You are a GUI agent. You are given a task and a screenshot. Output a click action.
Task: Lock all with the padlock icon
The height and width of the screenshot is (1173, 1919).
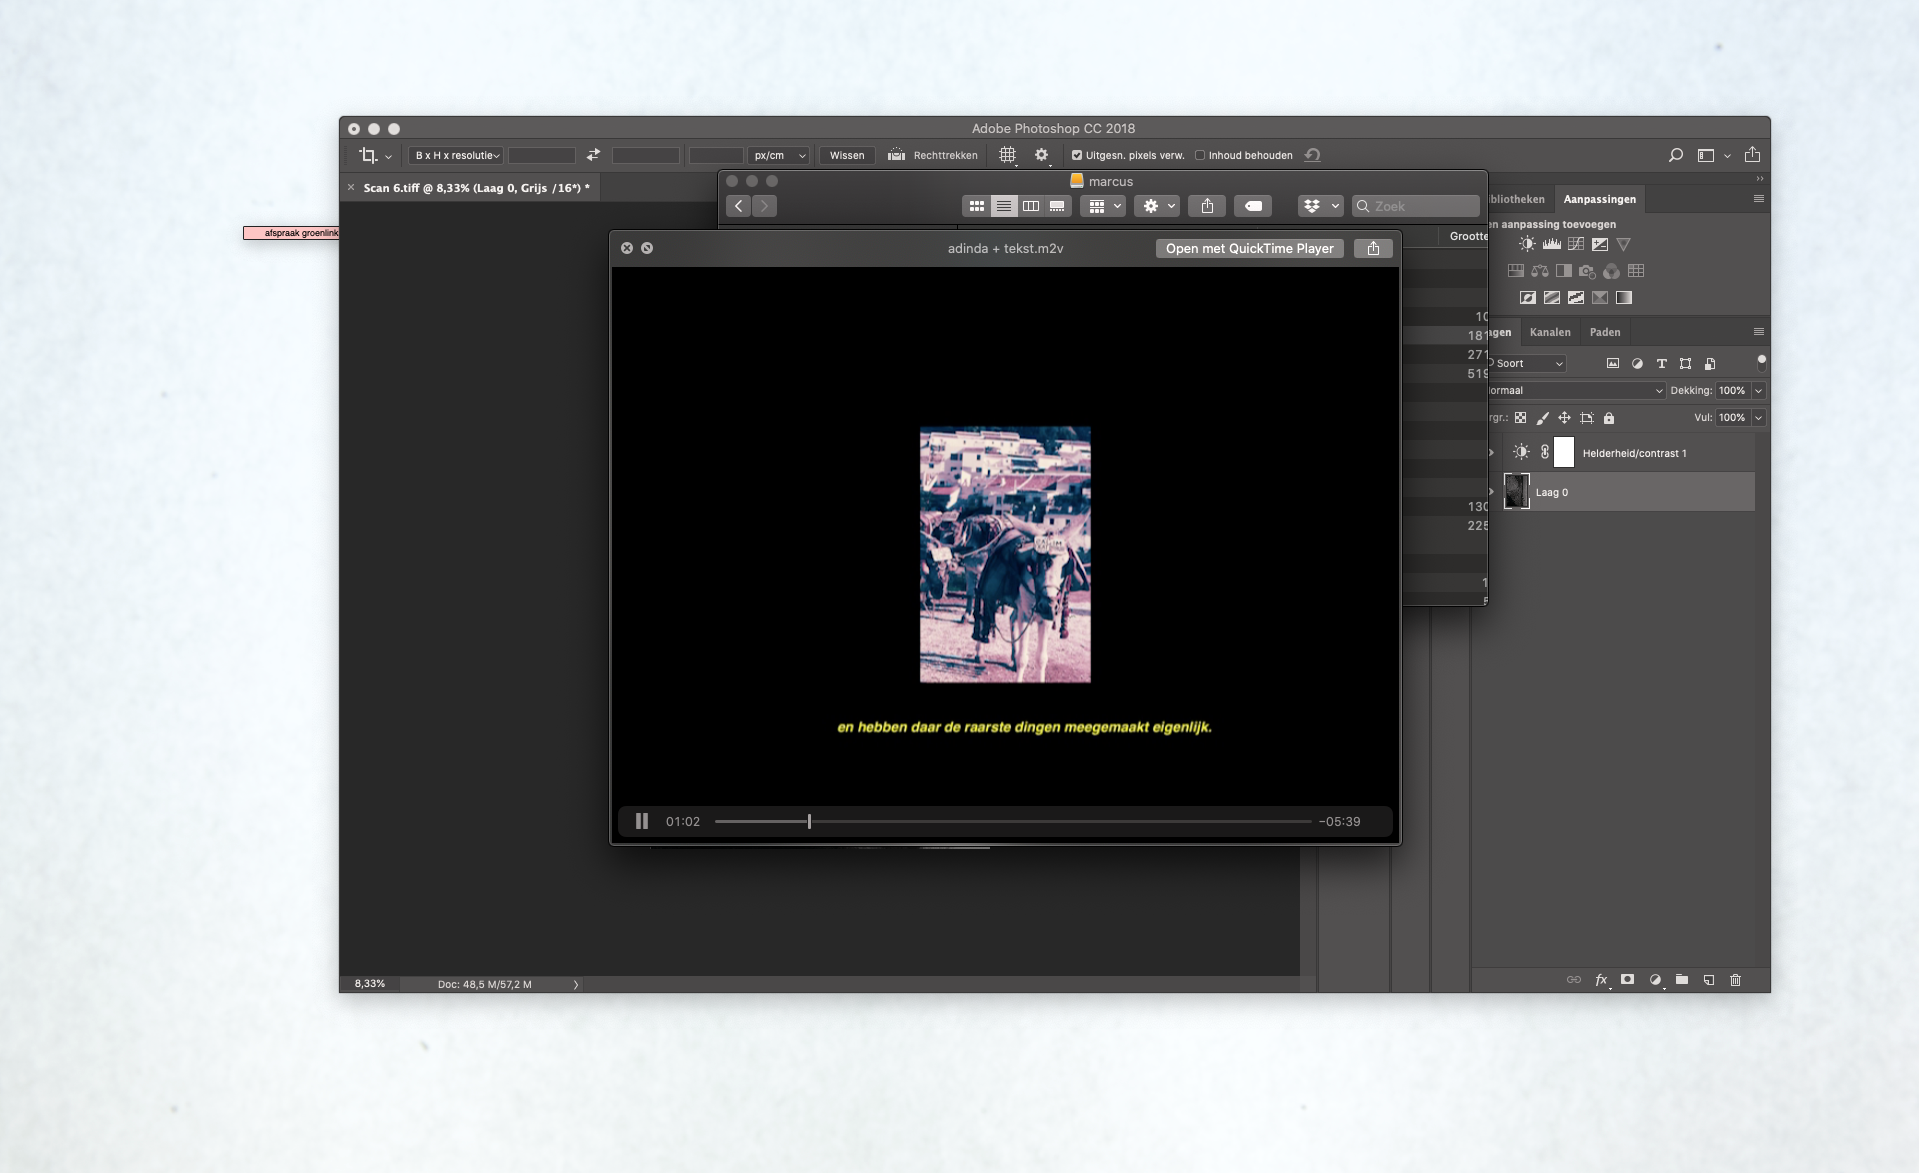pos(1609,418)
